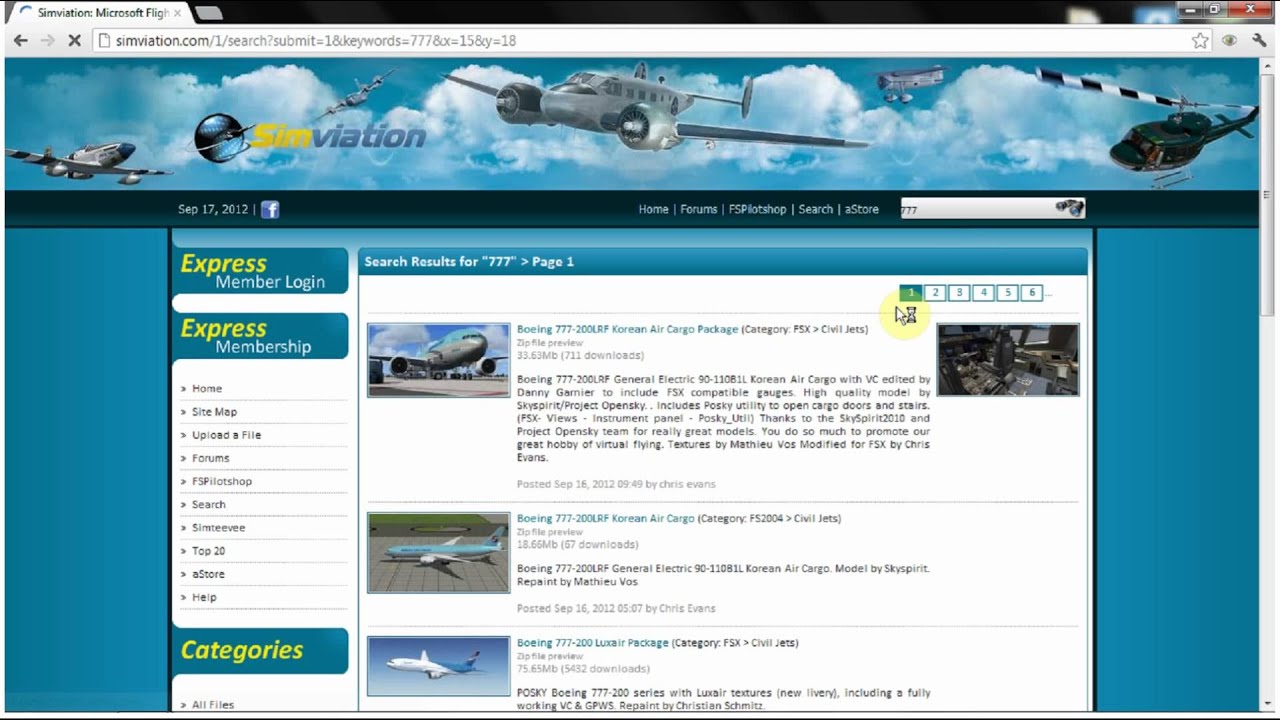Open Simteevee in the sidebar

tap(218, 527)
